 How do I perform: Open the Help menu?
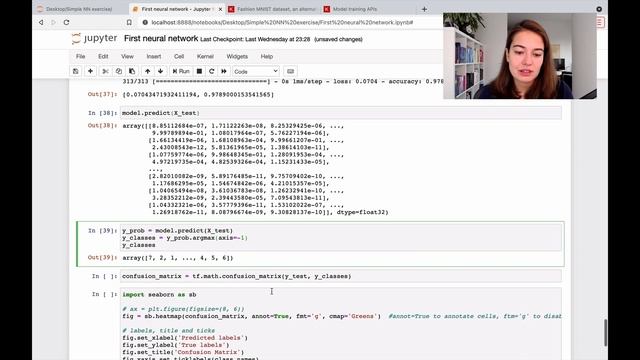(x=267, y=56)
